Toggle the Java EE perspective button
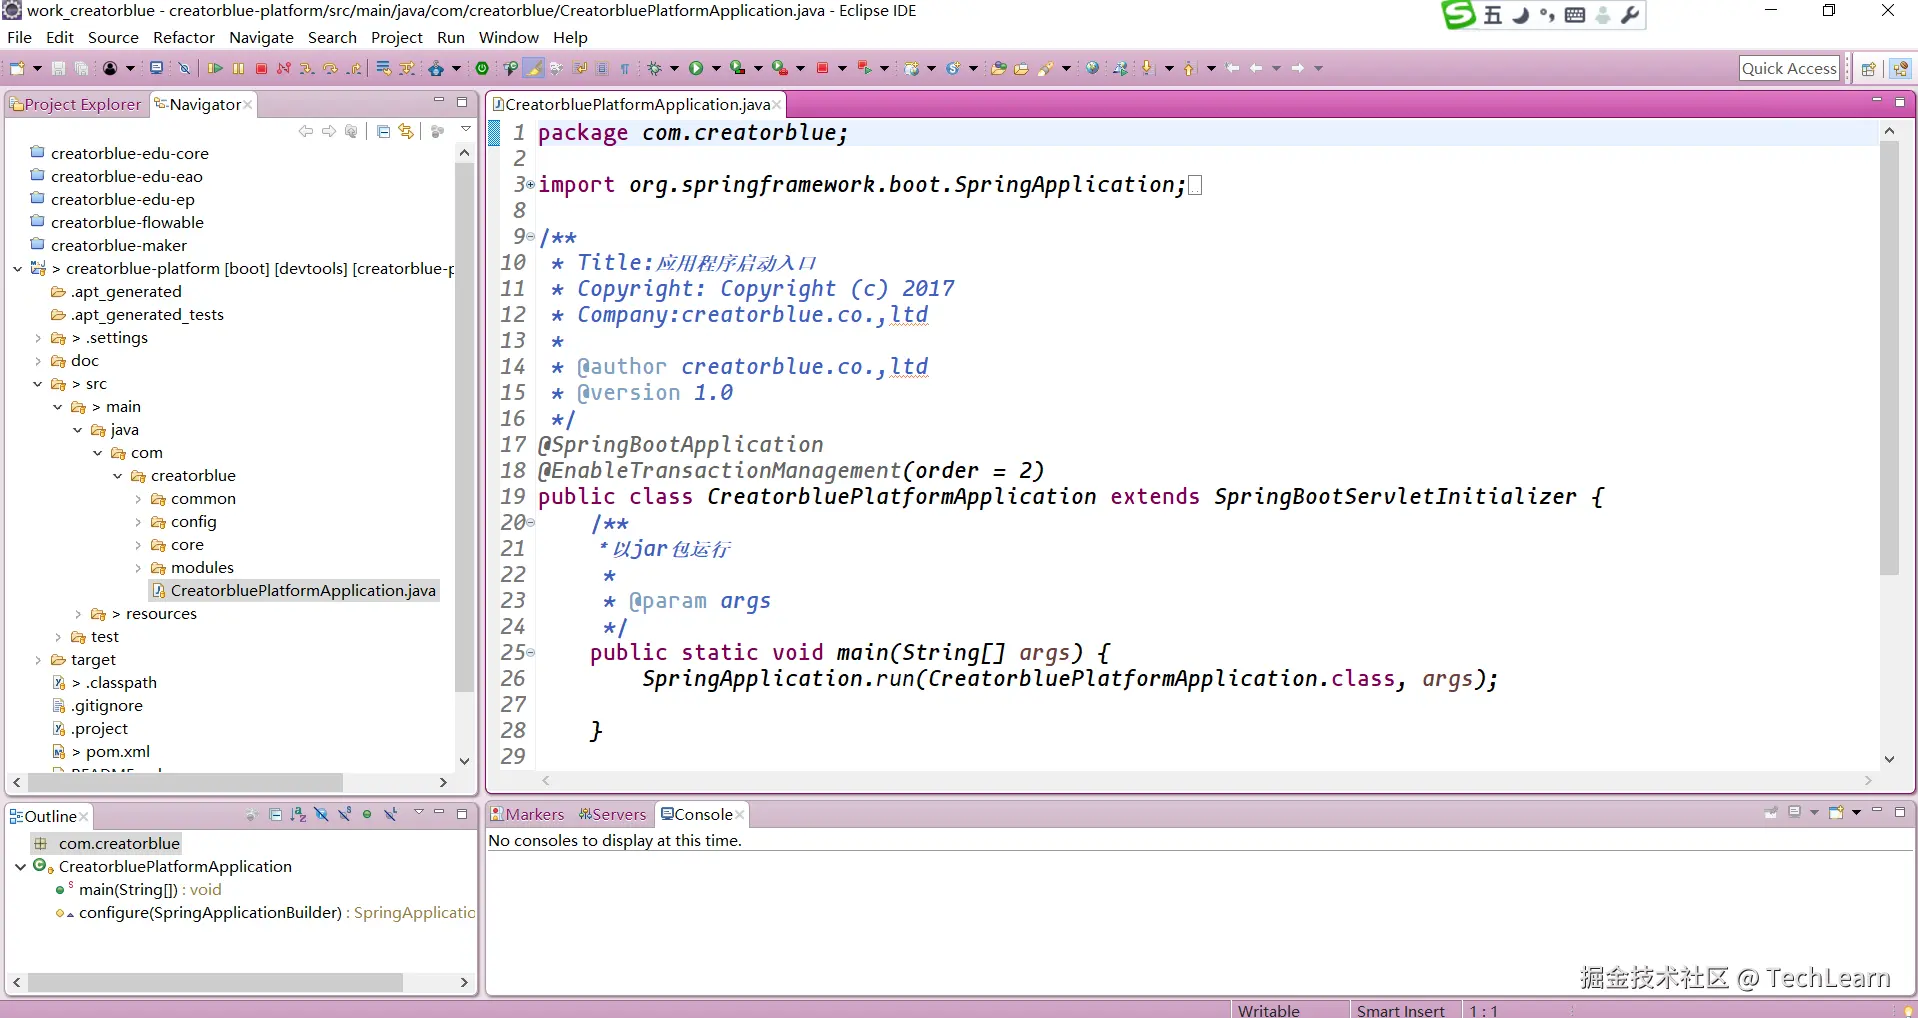Screen dimensions: 1918x1018 [1900, 68]
